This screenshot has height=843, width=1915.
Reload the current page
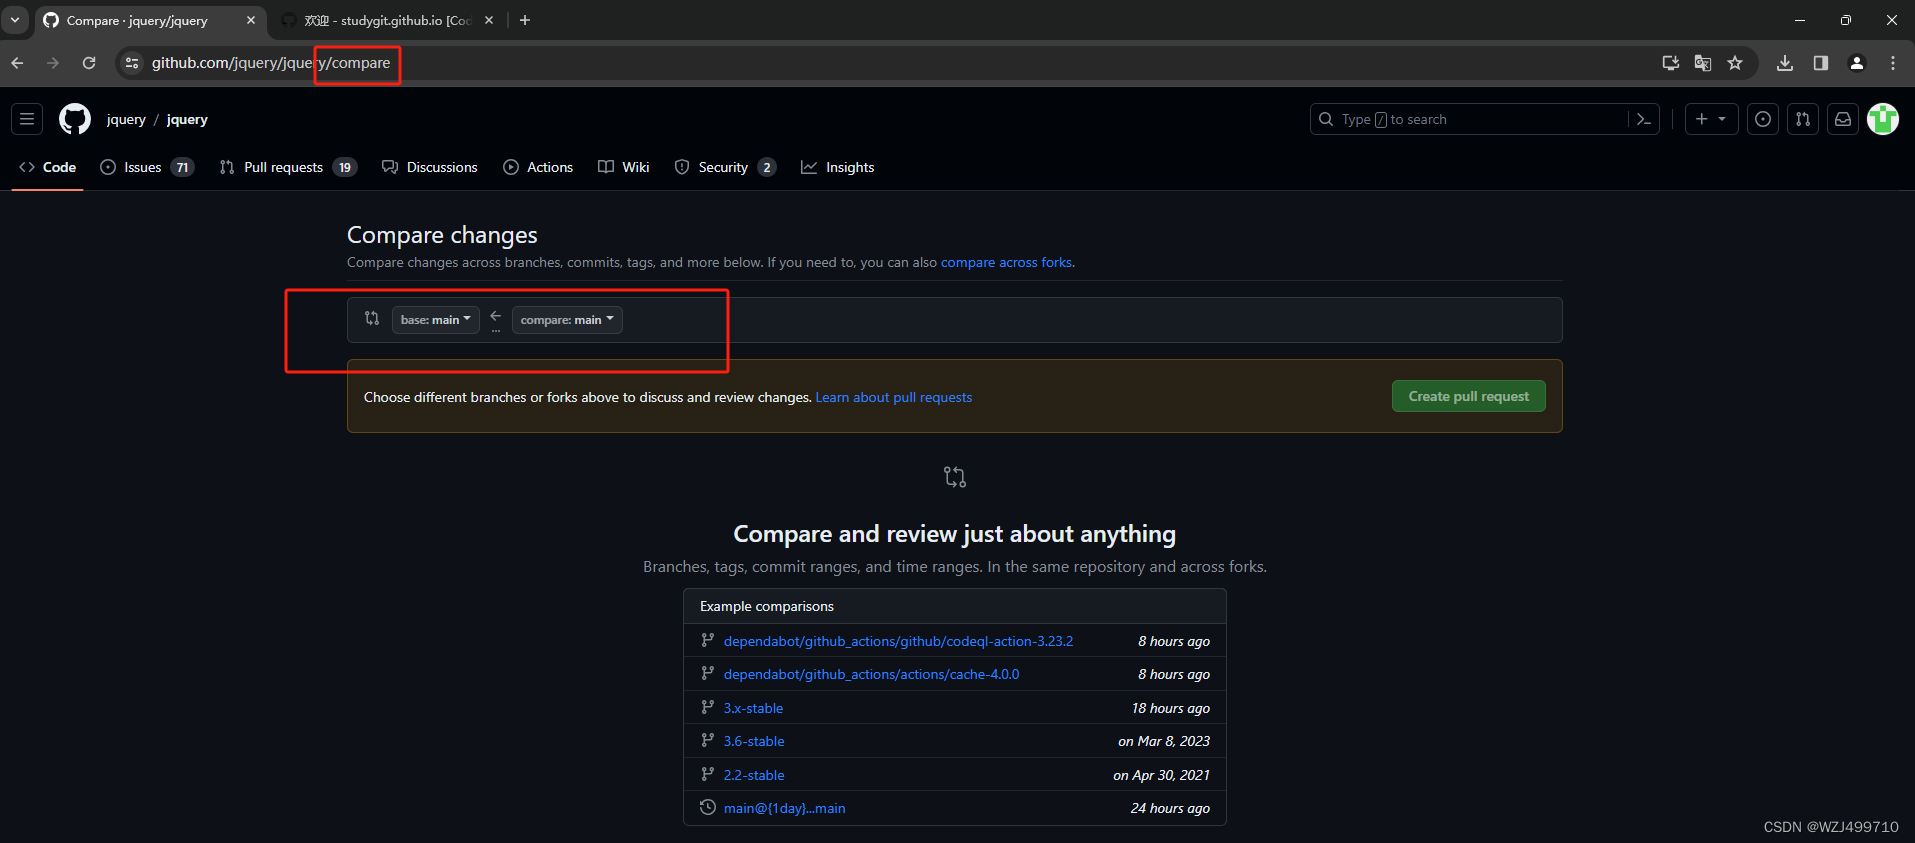click(89, 63)
